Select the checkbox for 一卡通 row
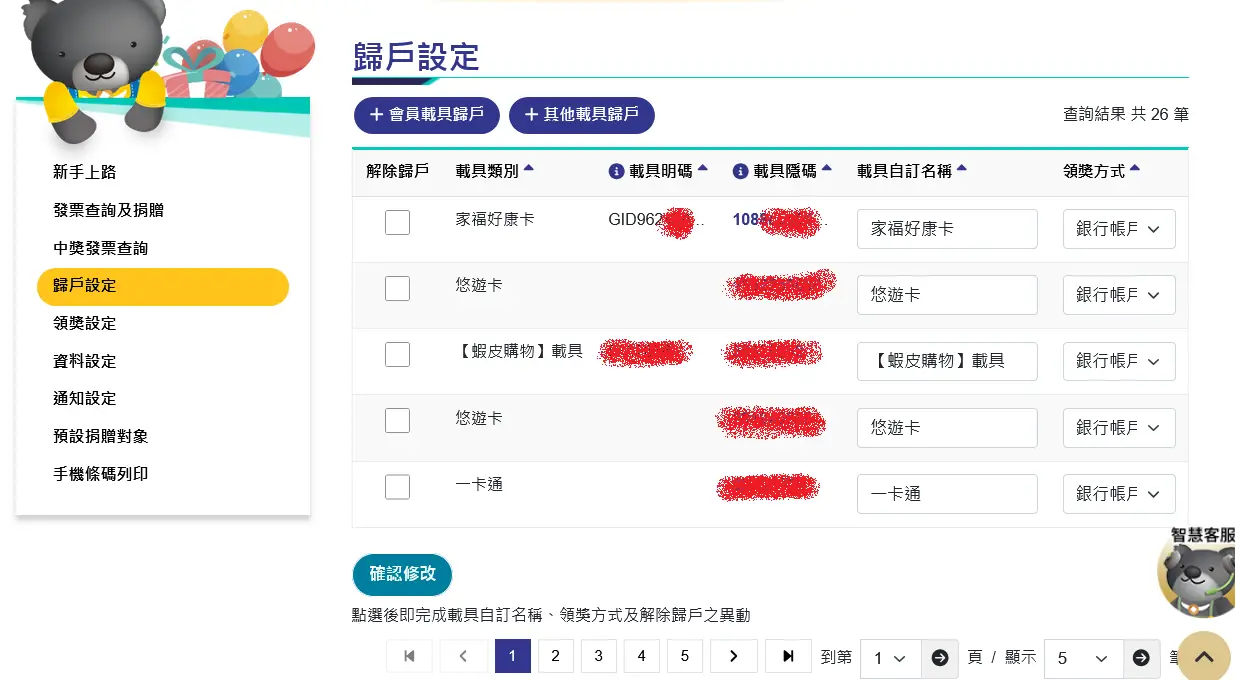The image size is (1236, 680). [397, 487]
